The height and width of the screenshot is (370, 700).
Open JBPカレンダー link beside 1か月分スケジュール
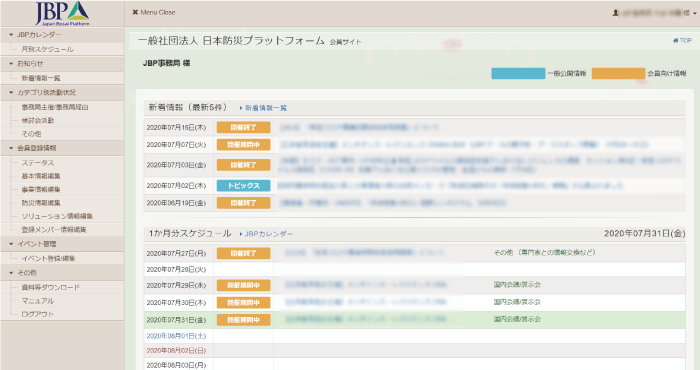(x=266, y=234)
